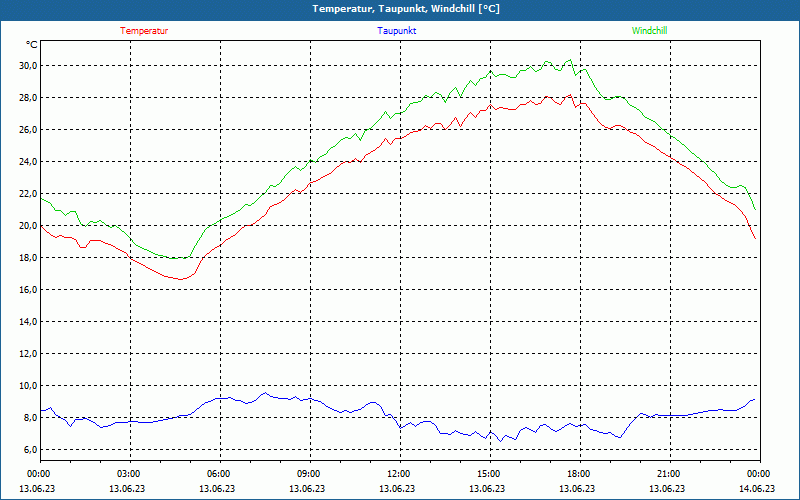
Task: Click the 16,0 y-axis value
Action: [x=28, y=289]
